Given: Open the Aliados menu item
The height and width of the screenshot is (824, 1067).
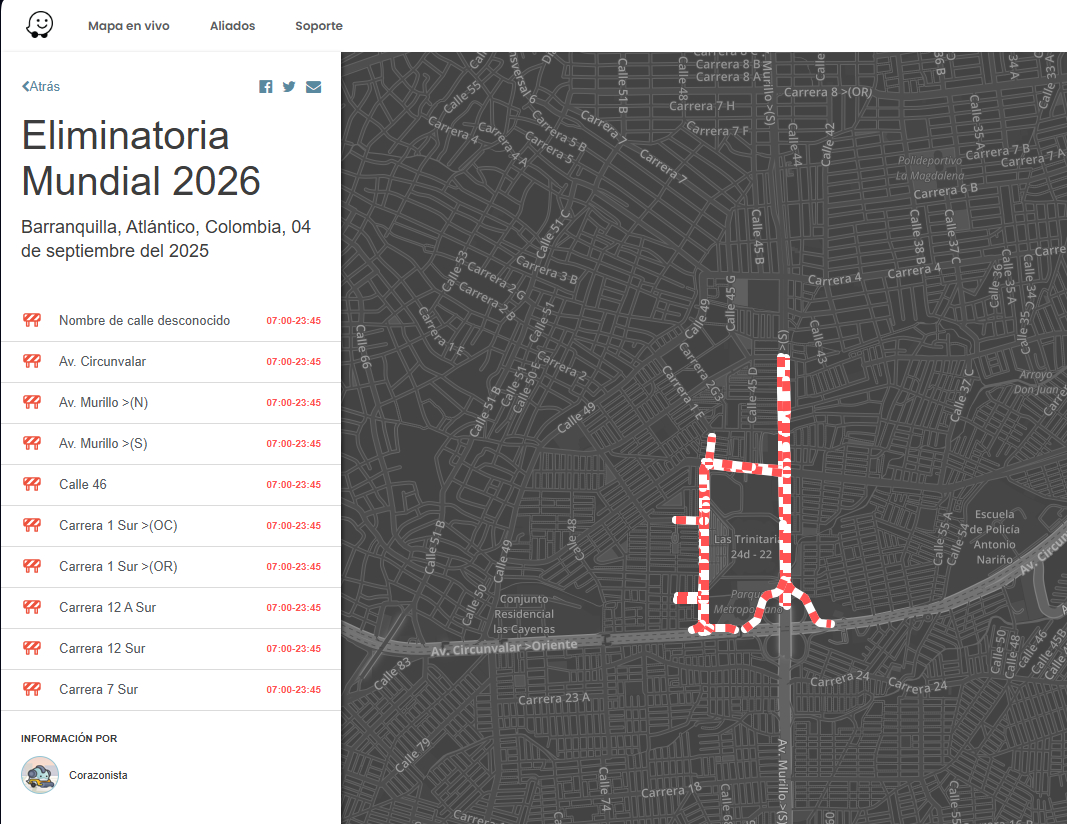Looking at the screenshot, I should click(232, 26).
